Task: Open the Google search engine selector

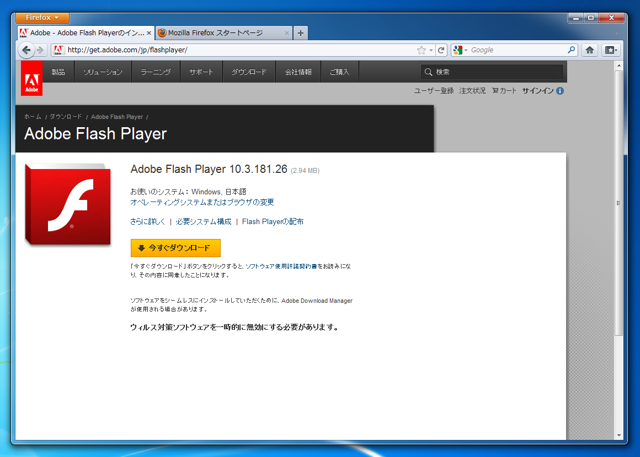Action: 460,50
